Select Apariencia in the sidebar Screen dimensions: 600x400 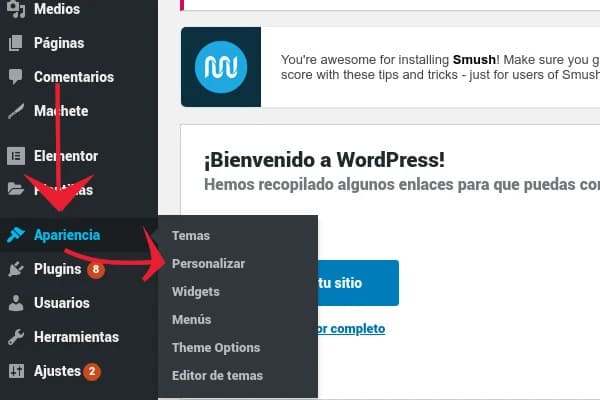click(67, 235)
